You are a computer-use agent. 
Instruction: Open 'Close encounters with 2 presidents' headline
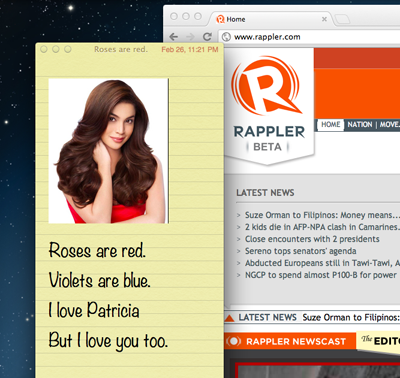(312, 239)
